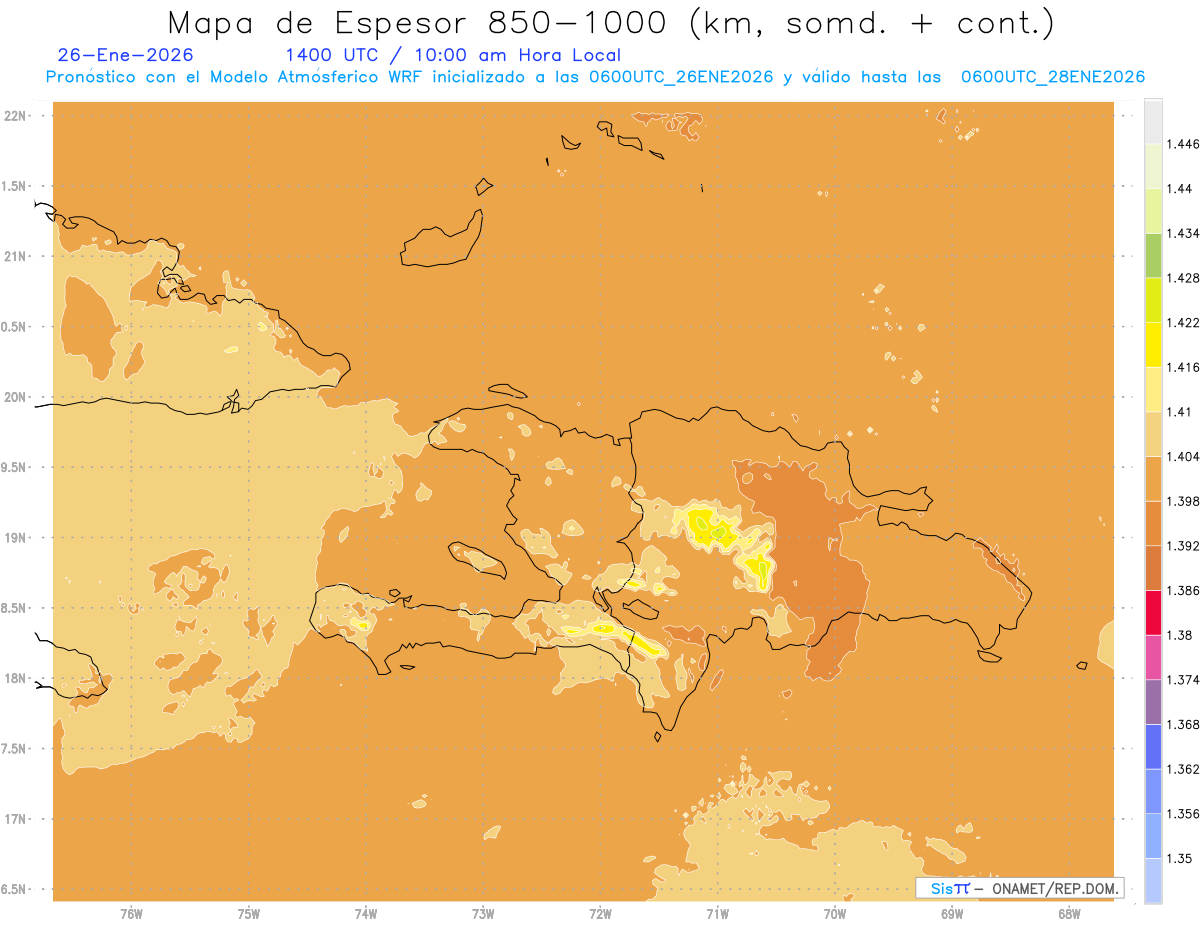Click the '1.356' colorbar value
This screenshot has width=1200, height=927.
(1182, 814)
